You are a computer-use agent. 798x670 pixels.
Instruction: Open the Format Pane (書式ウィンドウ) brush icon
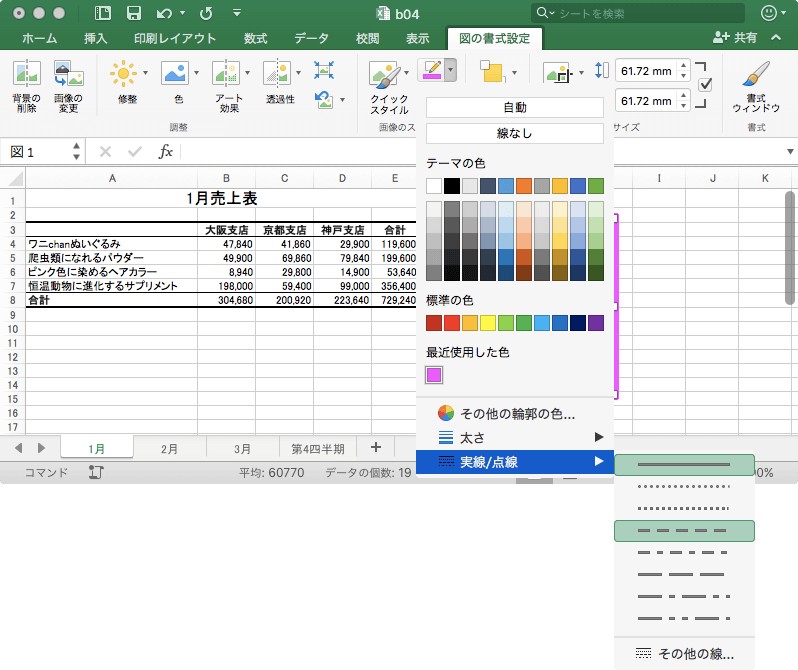pos(756,74)
